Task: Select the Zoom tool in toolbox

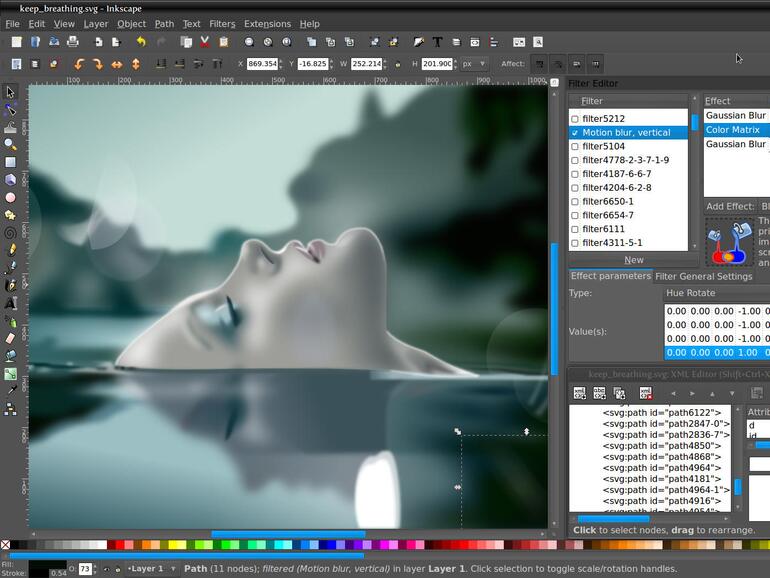Action: point(11,145)
